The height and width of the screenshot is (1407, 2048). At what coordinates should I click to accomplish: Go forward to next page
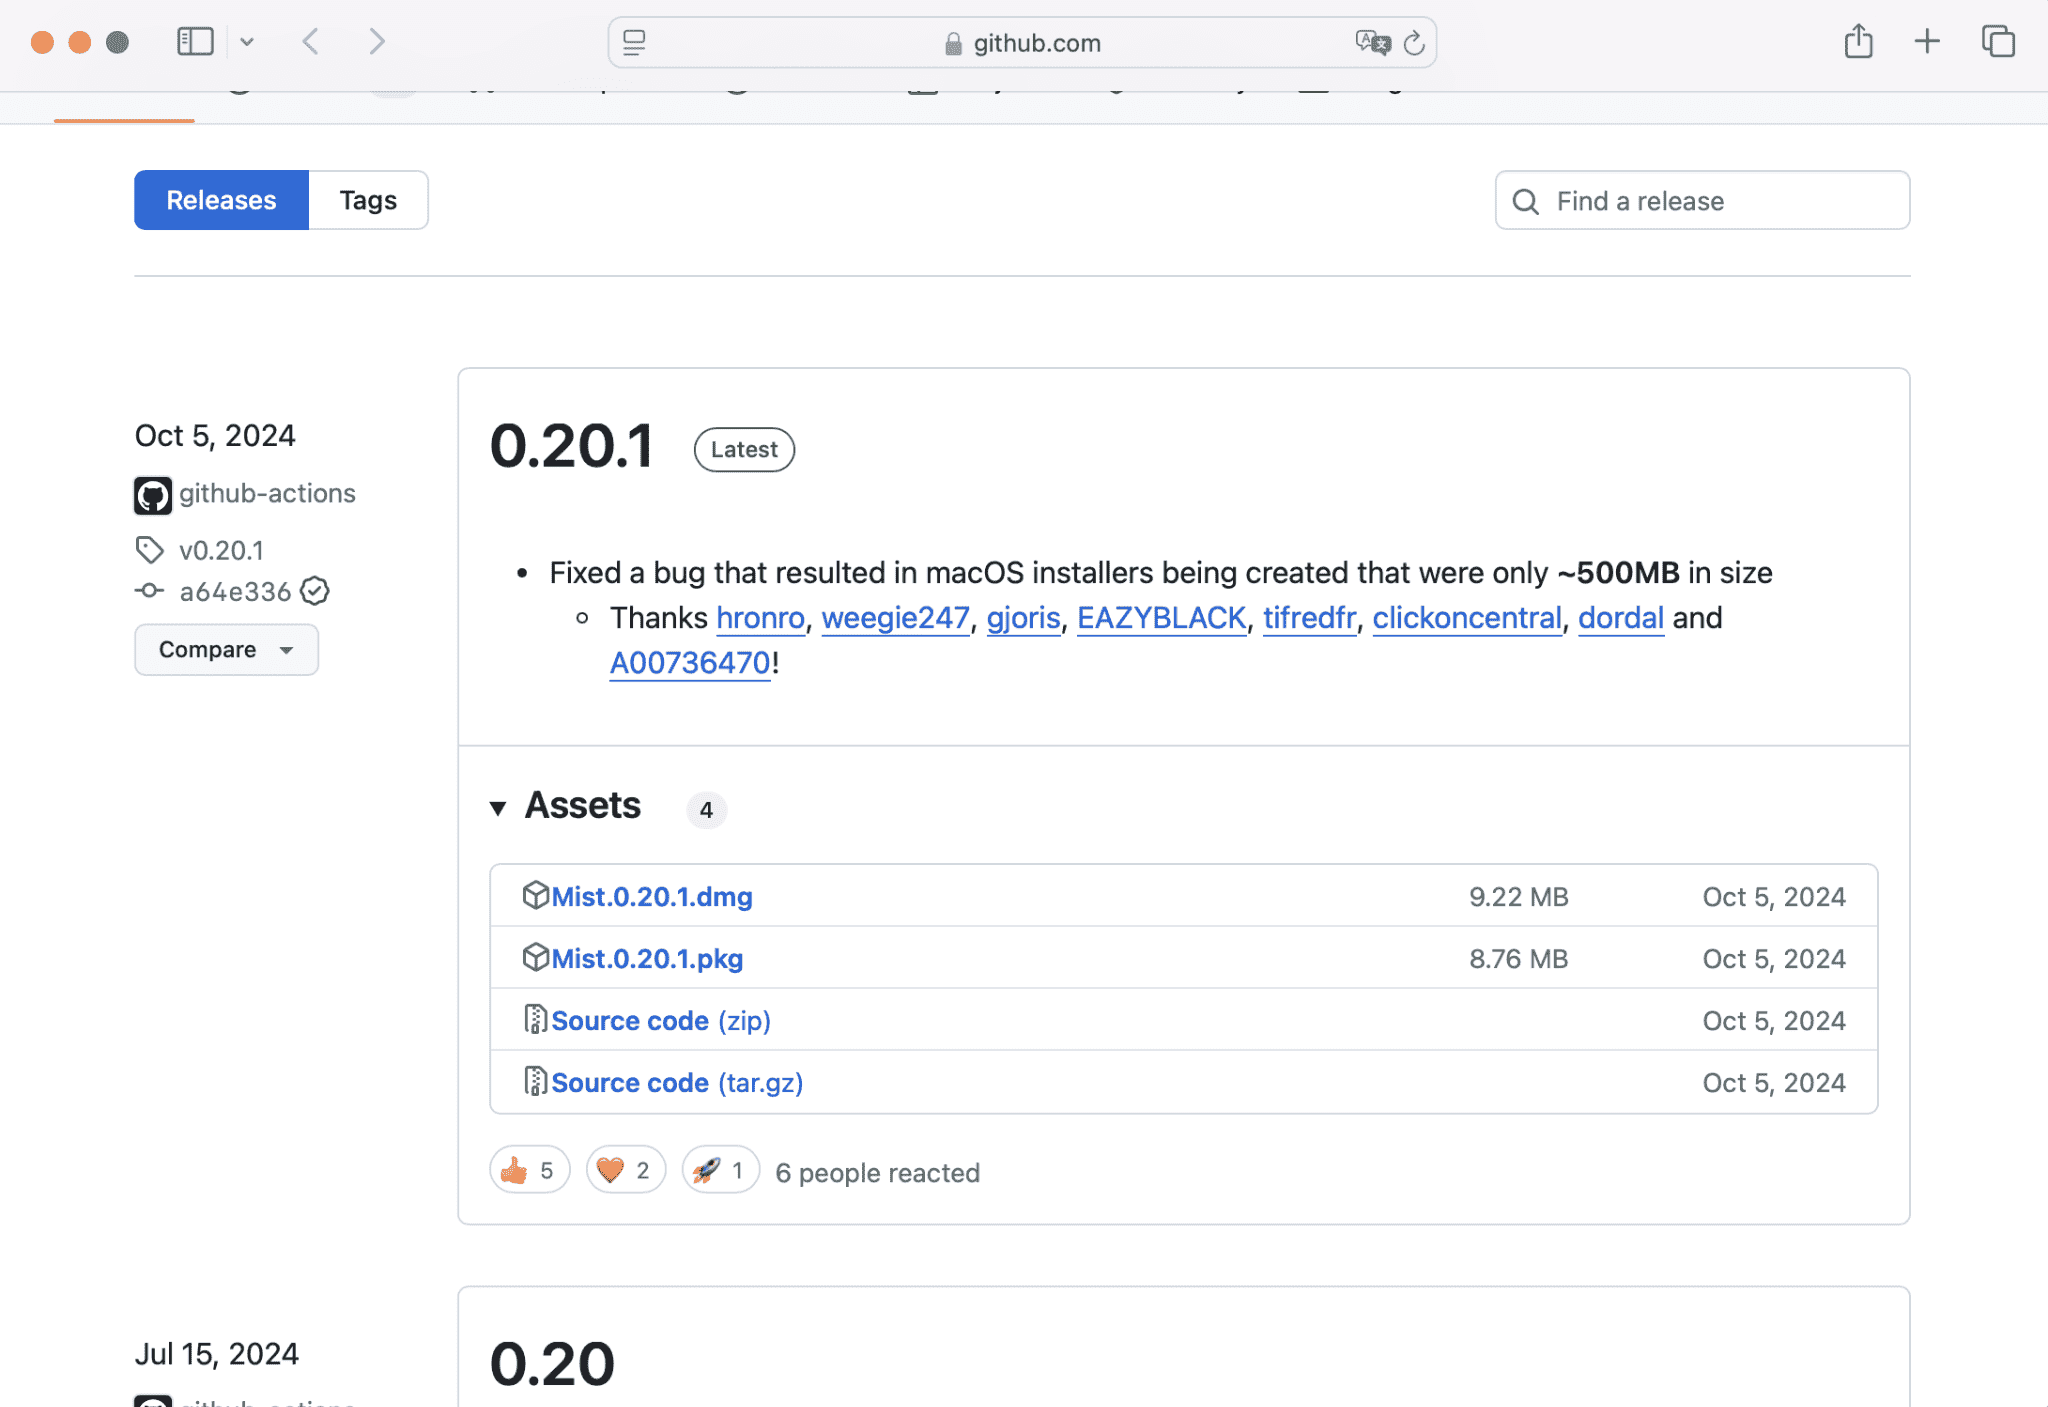coord(376,42)
